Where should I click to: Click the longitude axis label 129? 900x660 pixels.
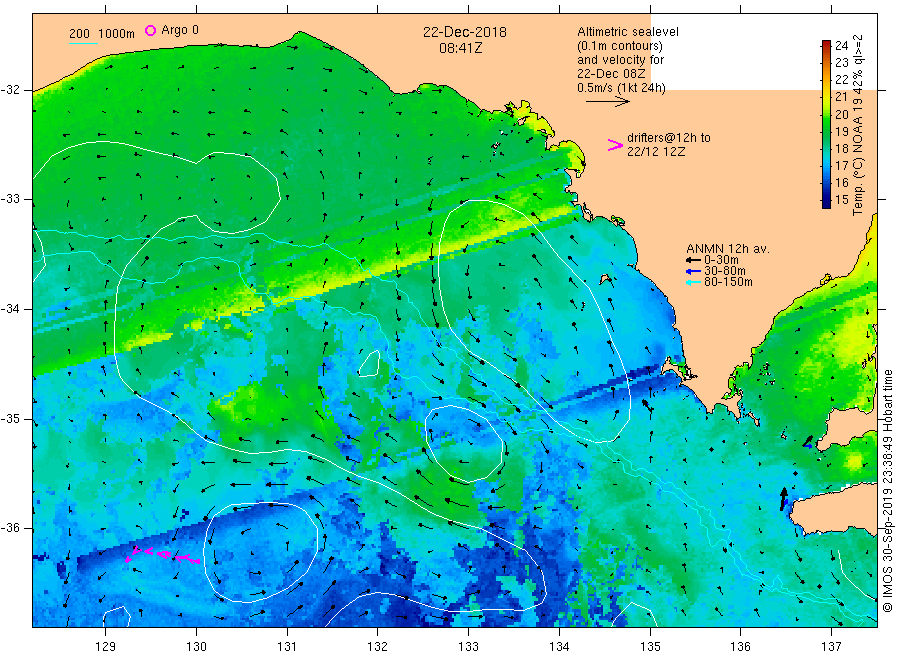pyautogui.click(x=106, y=647)
